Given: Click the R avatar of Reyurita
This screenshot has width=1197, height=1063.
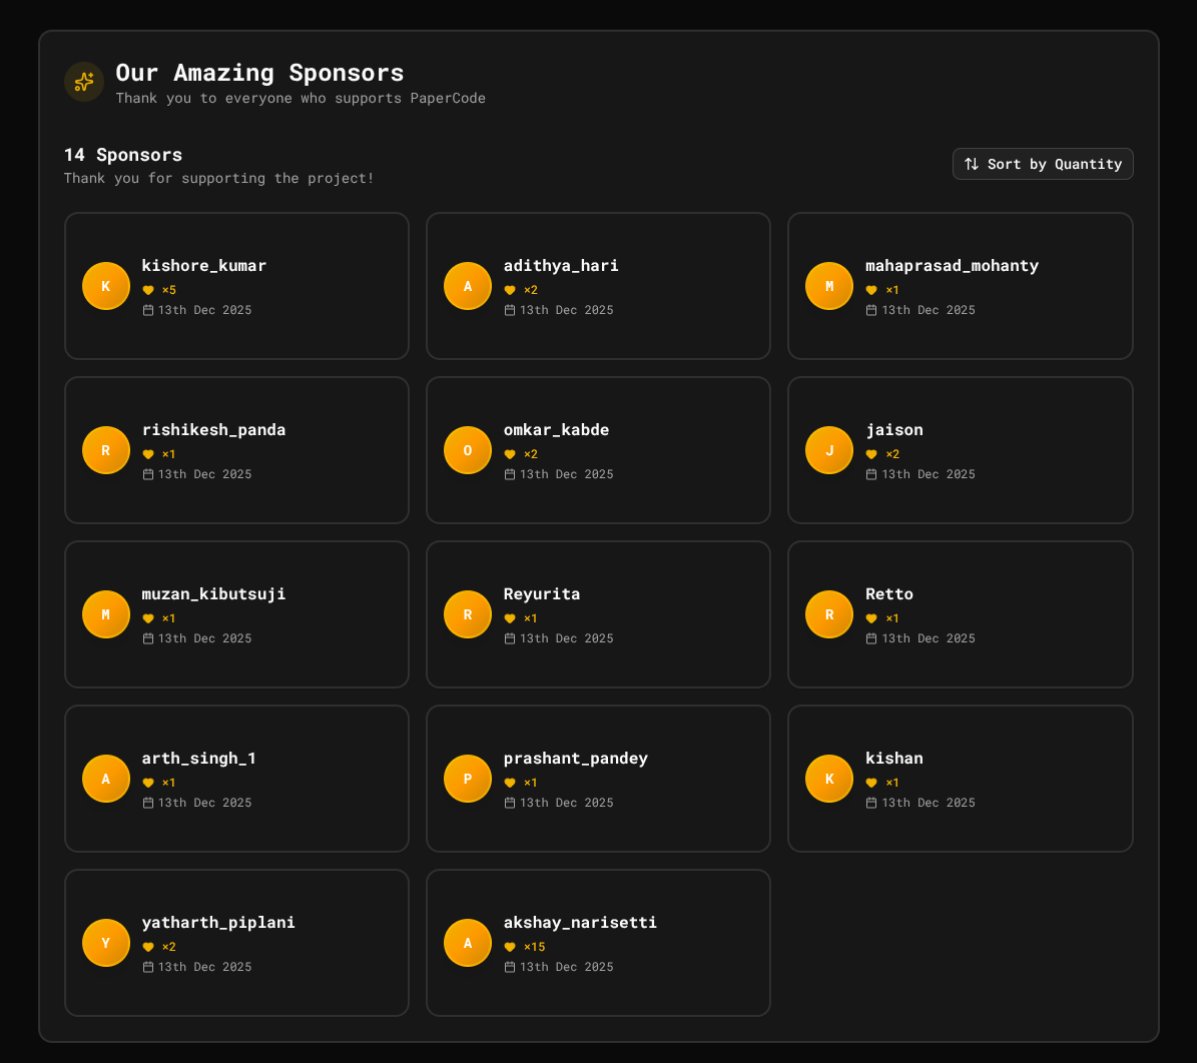Looking at the screenshot, I should pos(467,615).
